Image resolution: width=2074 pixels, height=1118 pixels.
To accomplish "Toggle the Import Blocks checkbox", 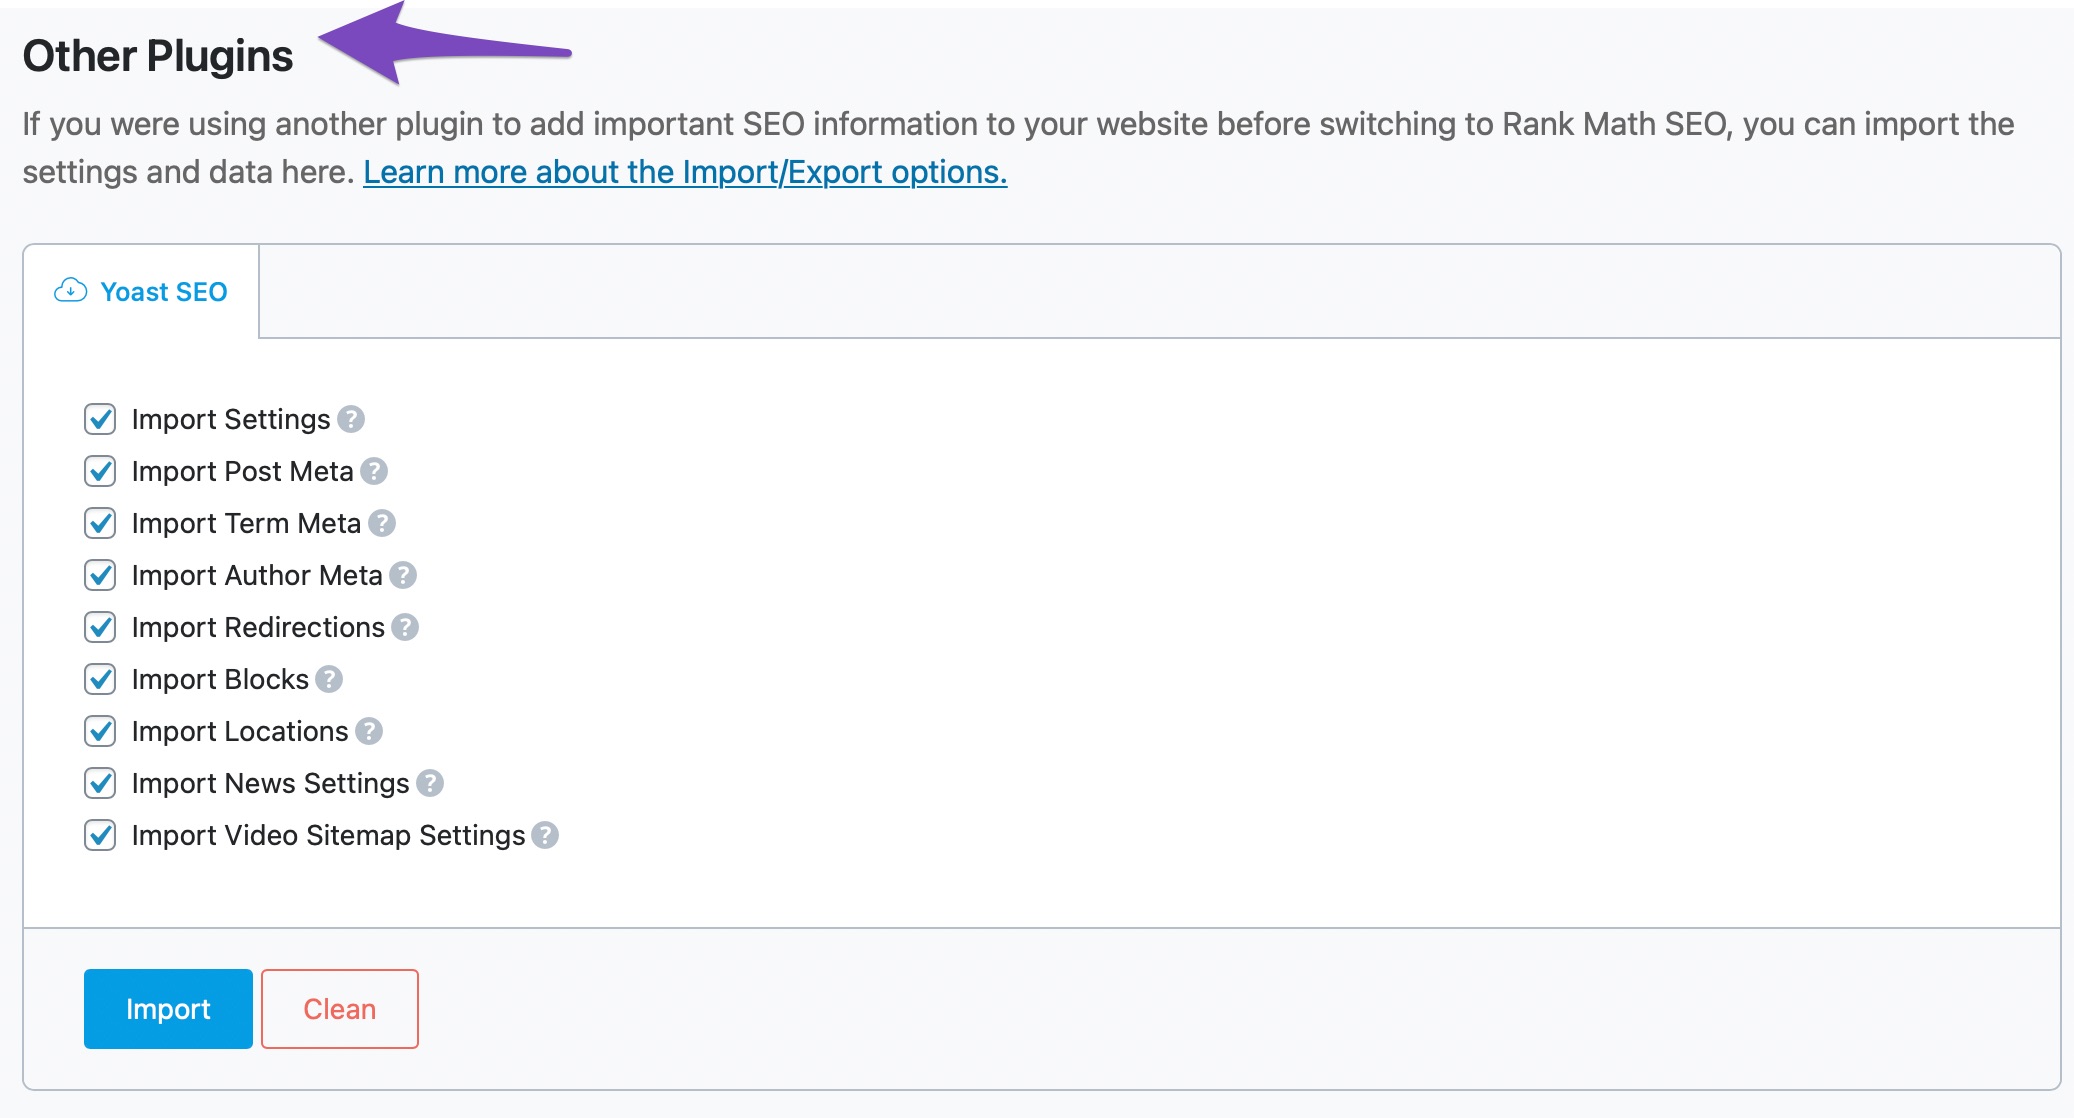I will [x=100, y=679].
